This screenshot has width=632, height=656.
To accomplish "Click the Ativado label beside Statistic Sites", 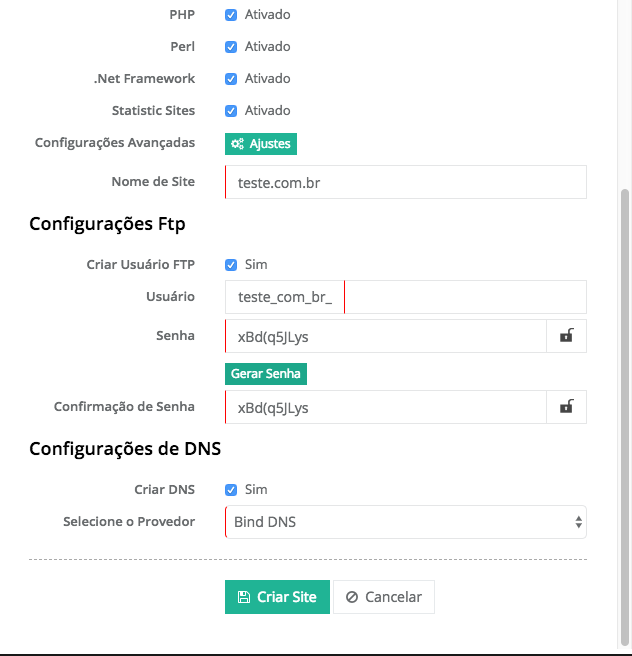I will (267, 111).
